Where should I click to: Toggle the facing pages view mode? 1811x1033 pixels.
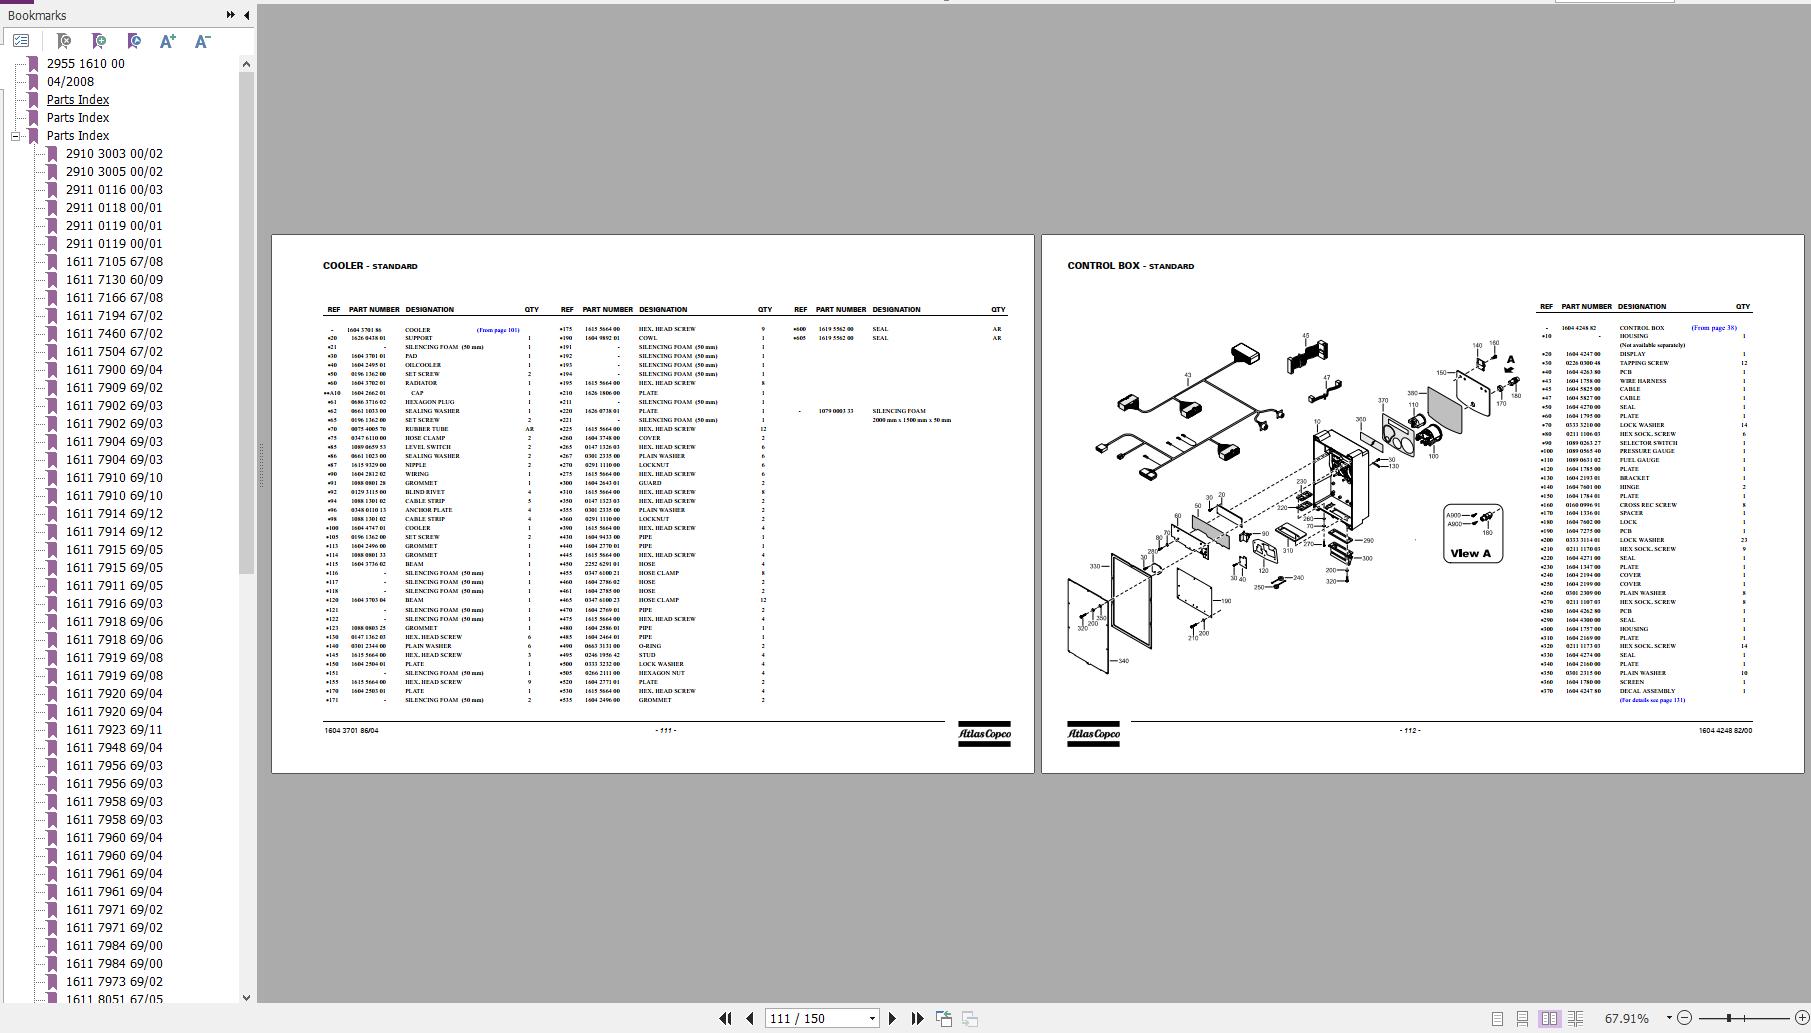(1549, 1018)
